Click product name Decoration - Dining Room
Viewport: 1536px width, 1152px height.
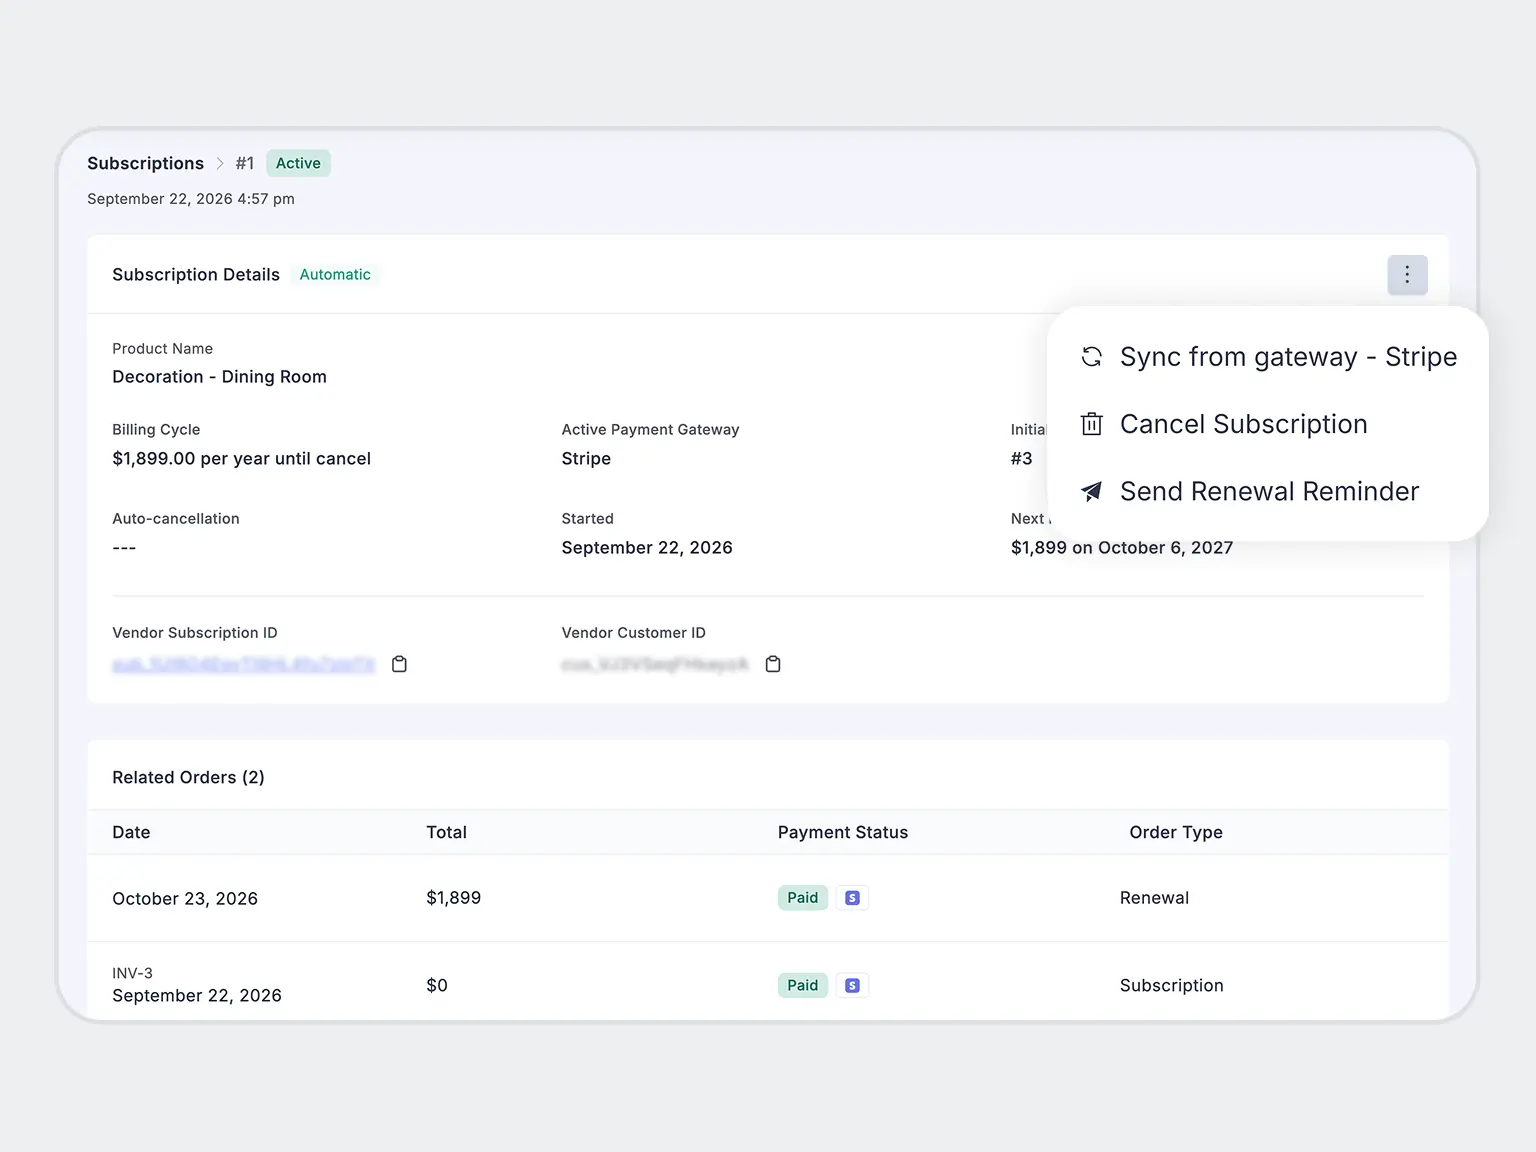(219, 376)
